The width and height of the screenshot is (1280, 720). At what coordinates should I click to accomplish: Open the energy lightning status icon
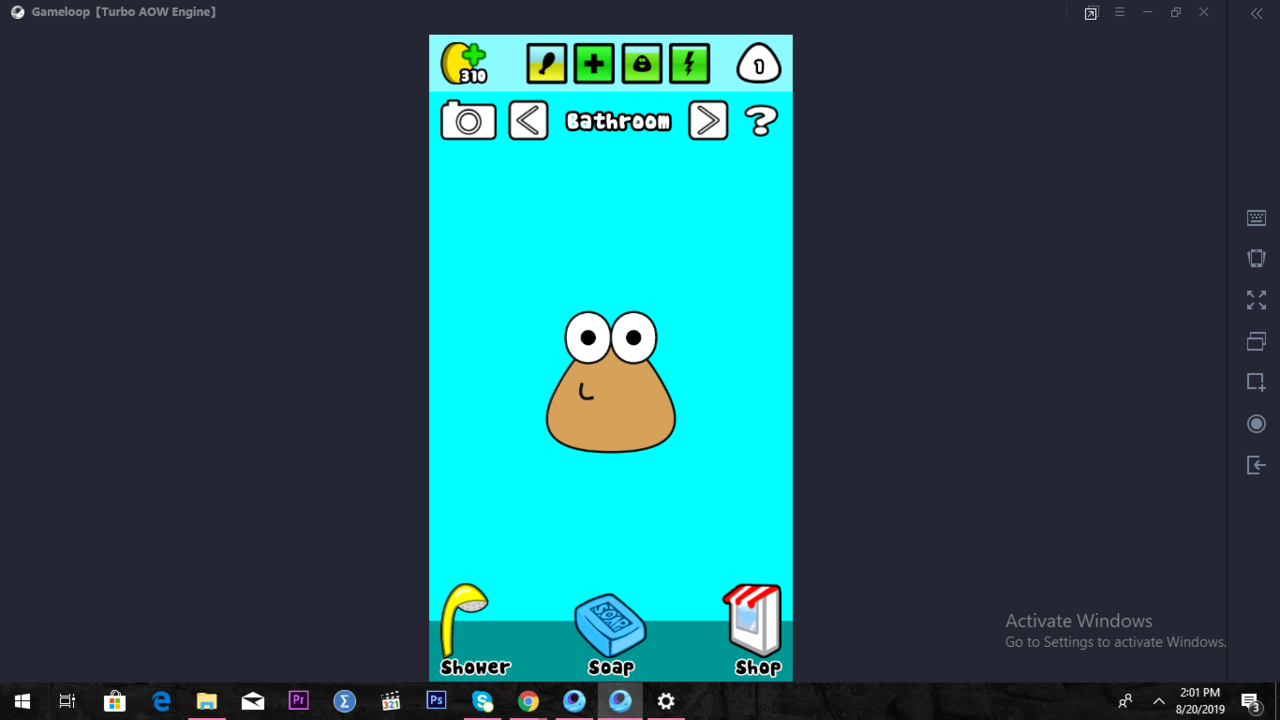[690, 64]
